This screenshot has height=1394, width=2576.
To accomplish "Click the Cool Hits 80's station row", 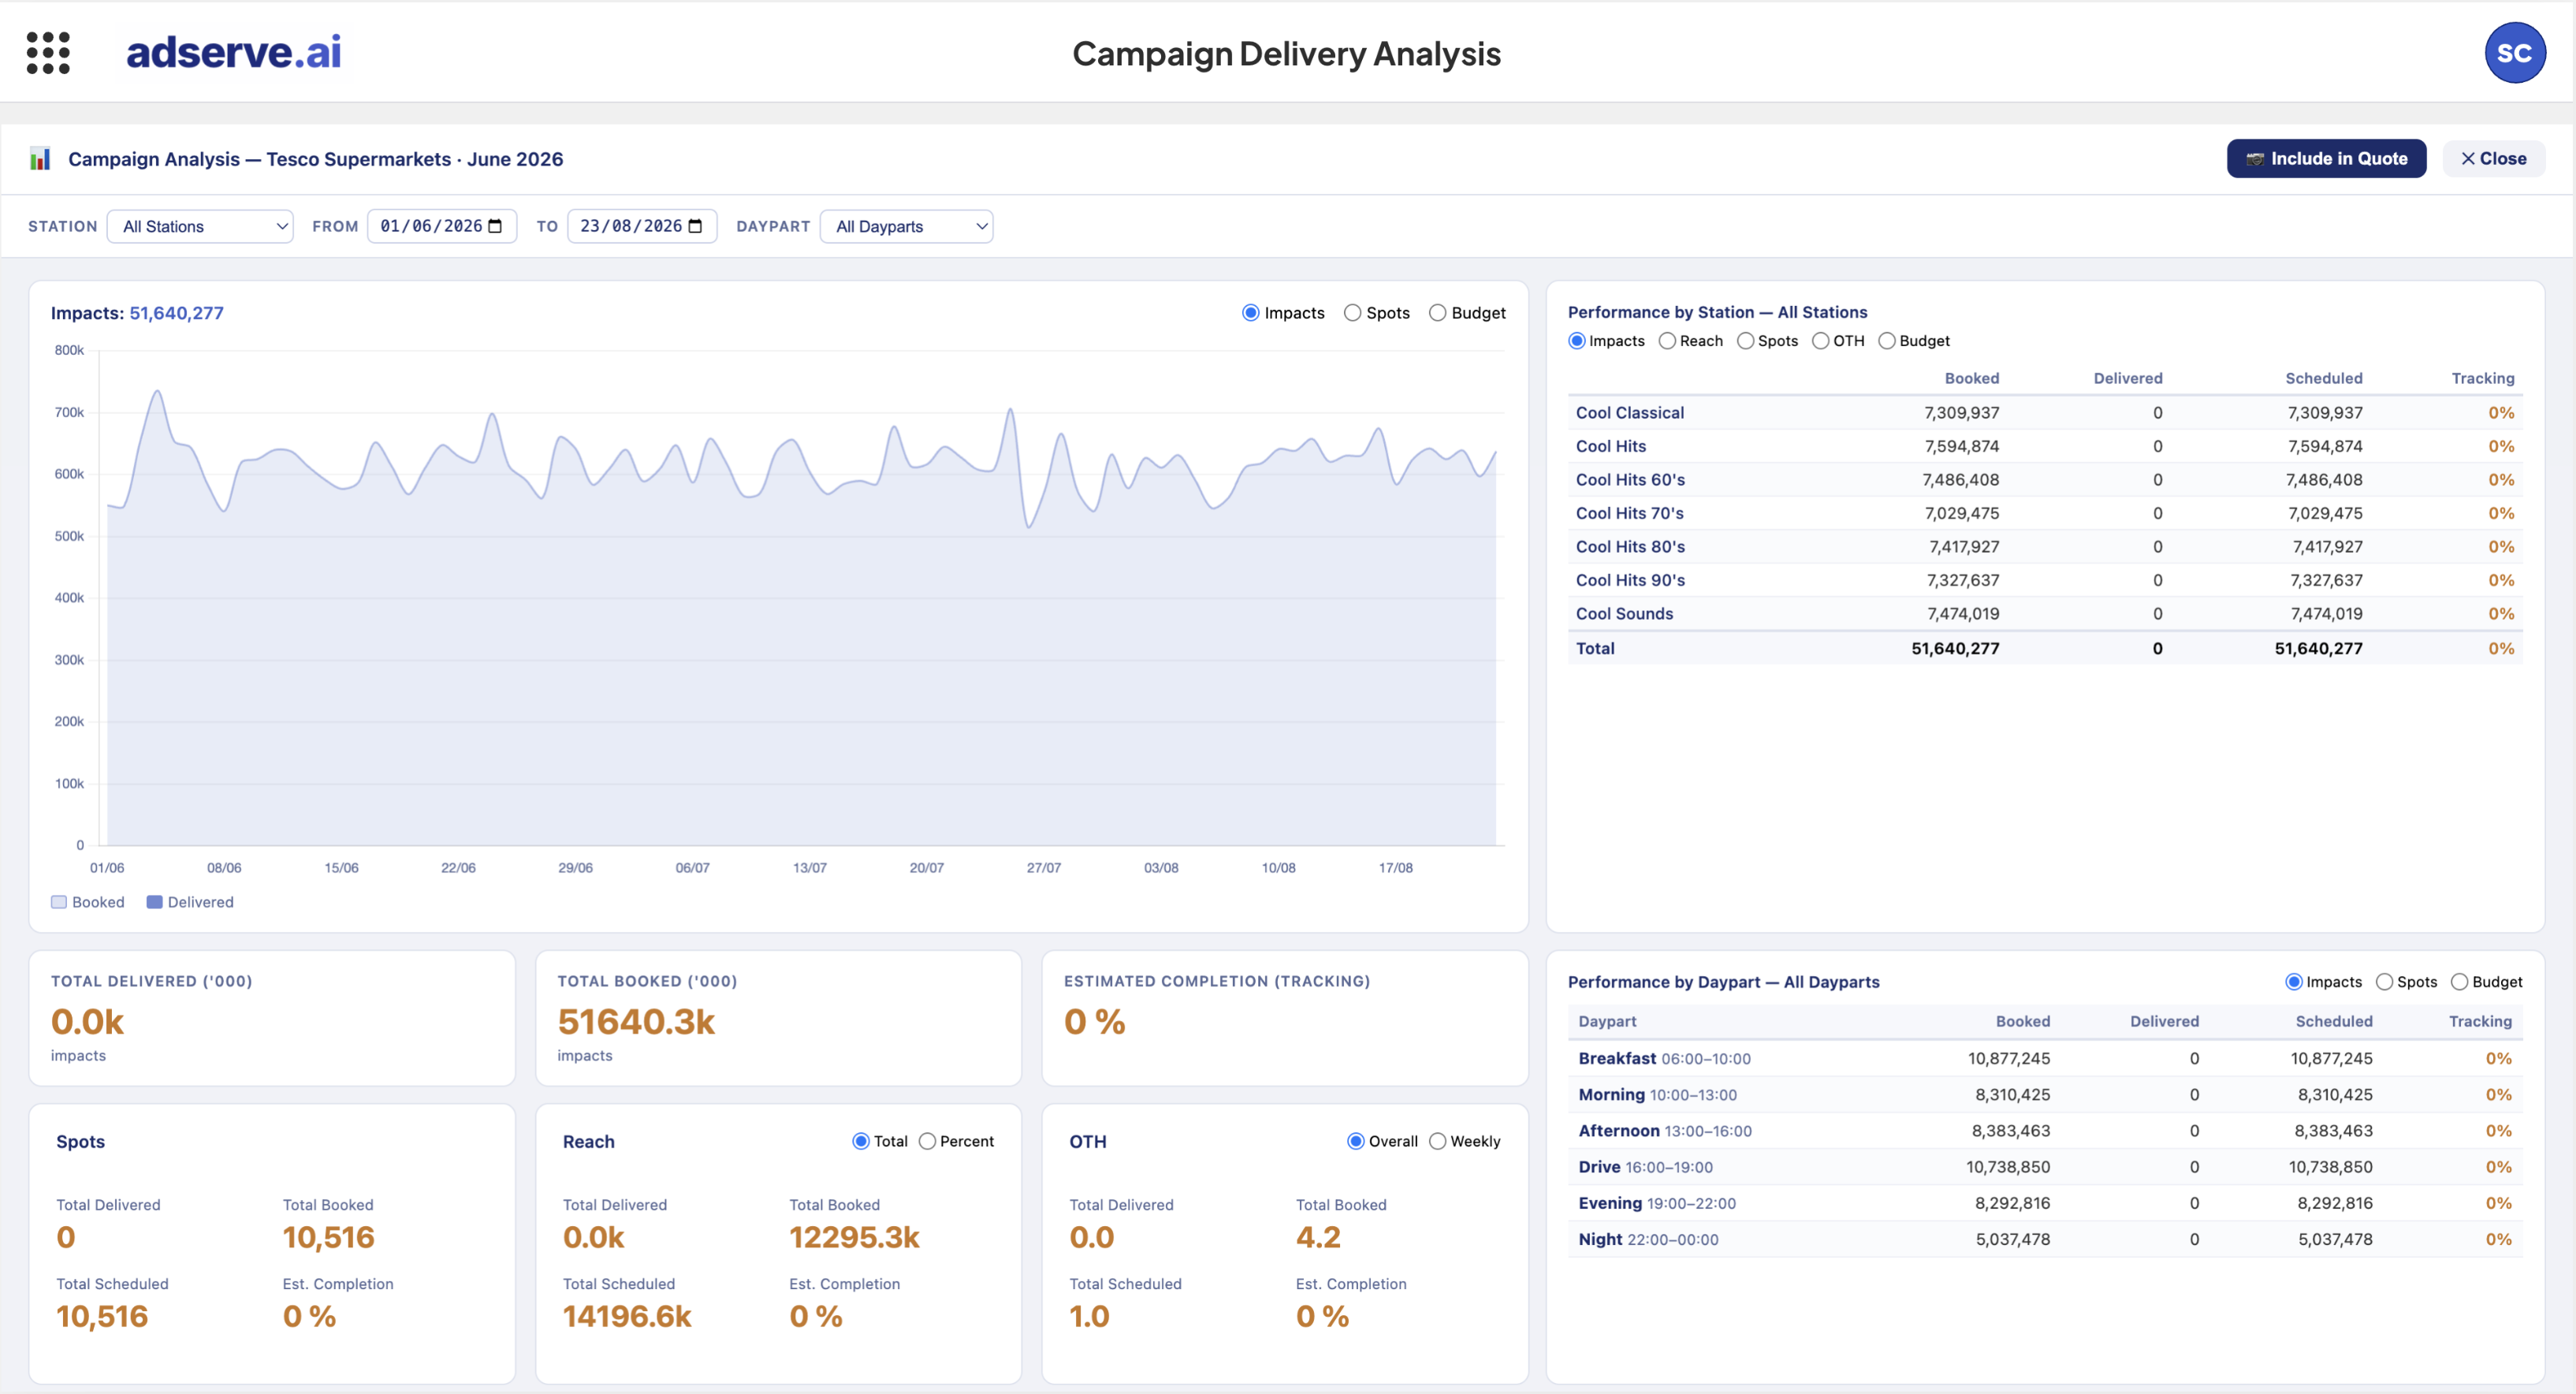I will [2044, 547].
